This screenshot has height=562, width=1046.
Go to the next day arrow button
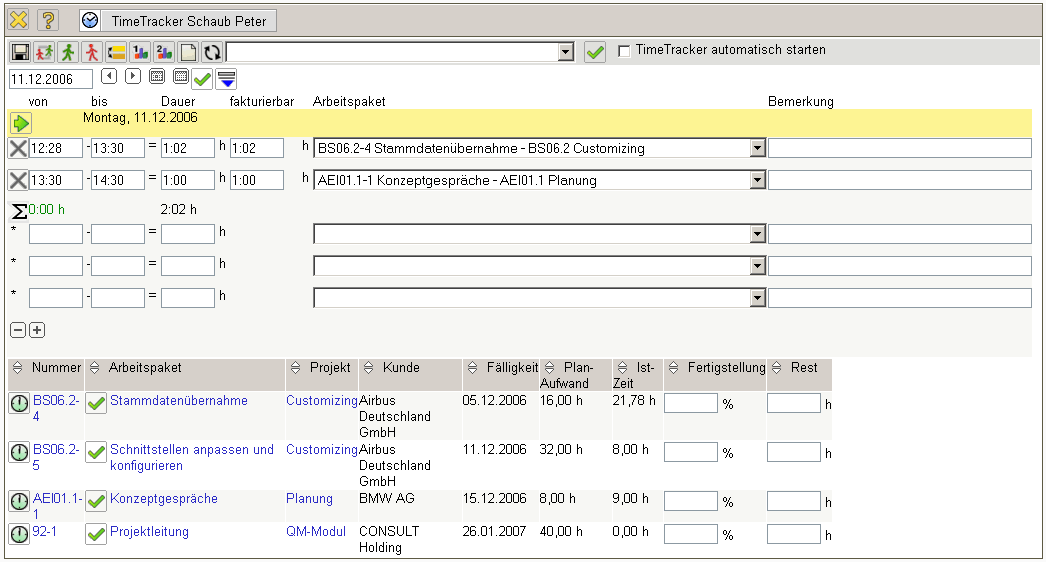pyautogui.click(x=132, y=76)
